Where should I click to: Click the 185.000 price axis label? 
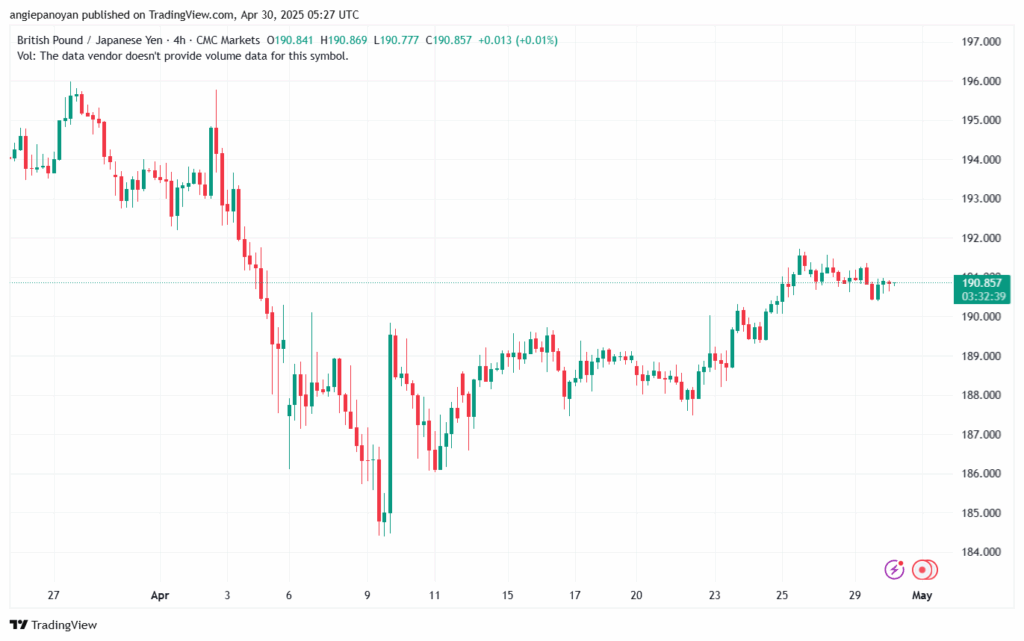[981, 513]
